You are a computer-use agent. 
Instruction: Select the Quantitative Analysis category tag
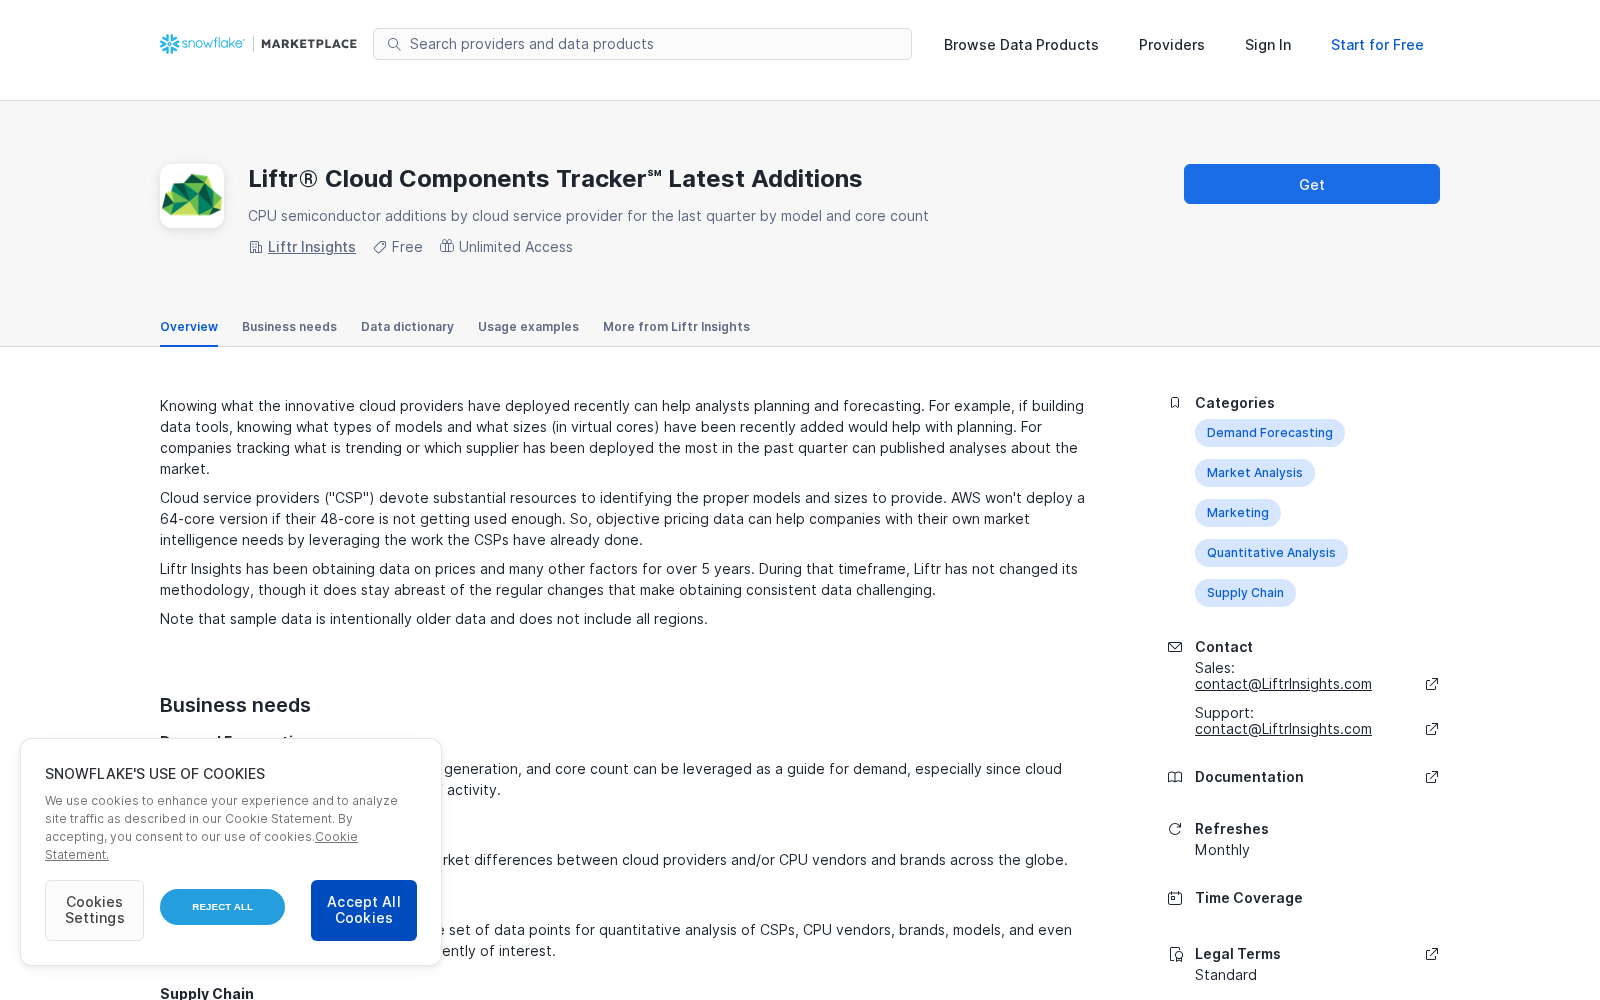(1271, 553)
